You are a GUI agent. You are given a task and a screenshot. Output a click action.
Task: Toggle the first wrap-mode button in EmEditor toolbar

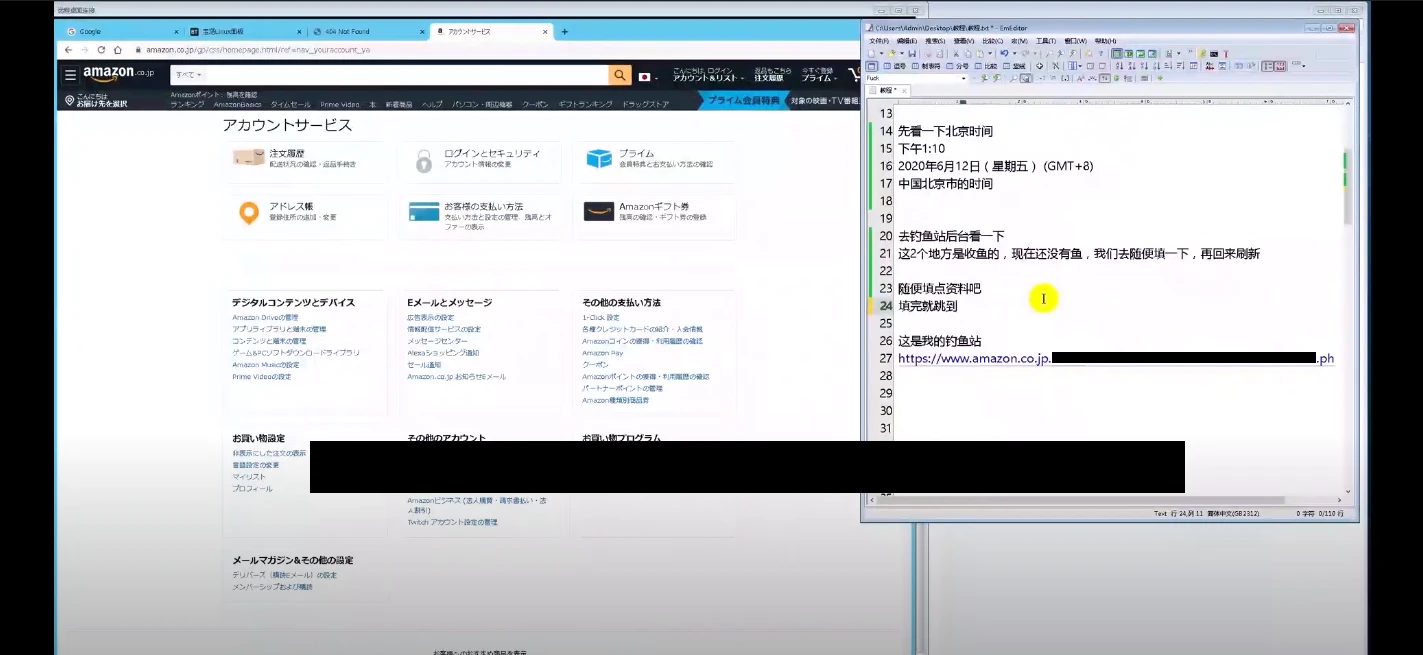tap(1118, 53)
